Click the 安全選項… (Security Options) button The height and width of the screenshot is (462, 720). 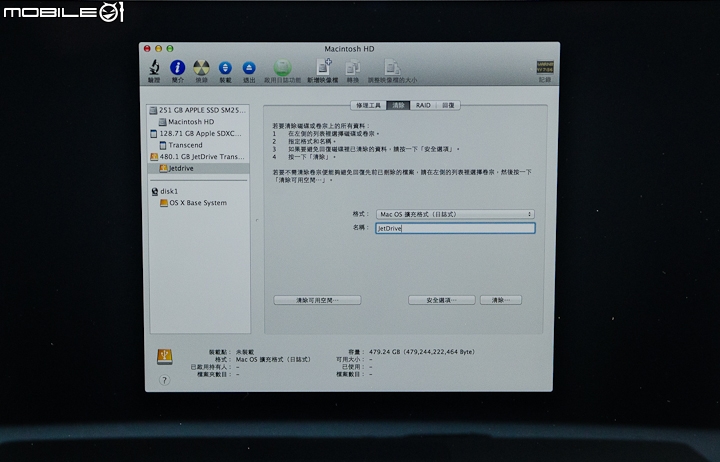pyautogui.click(x=442, y=300)
